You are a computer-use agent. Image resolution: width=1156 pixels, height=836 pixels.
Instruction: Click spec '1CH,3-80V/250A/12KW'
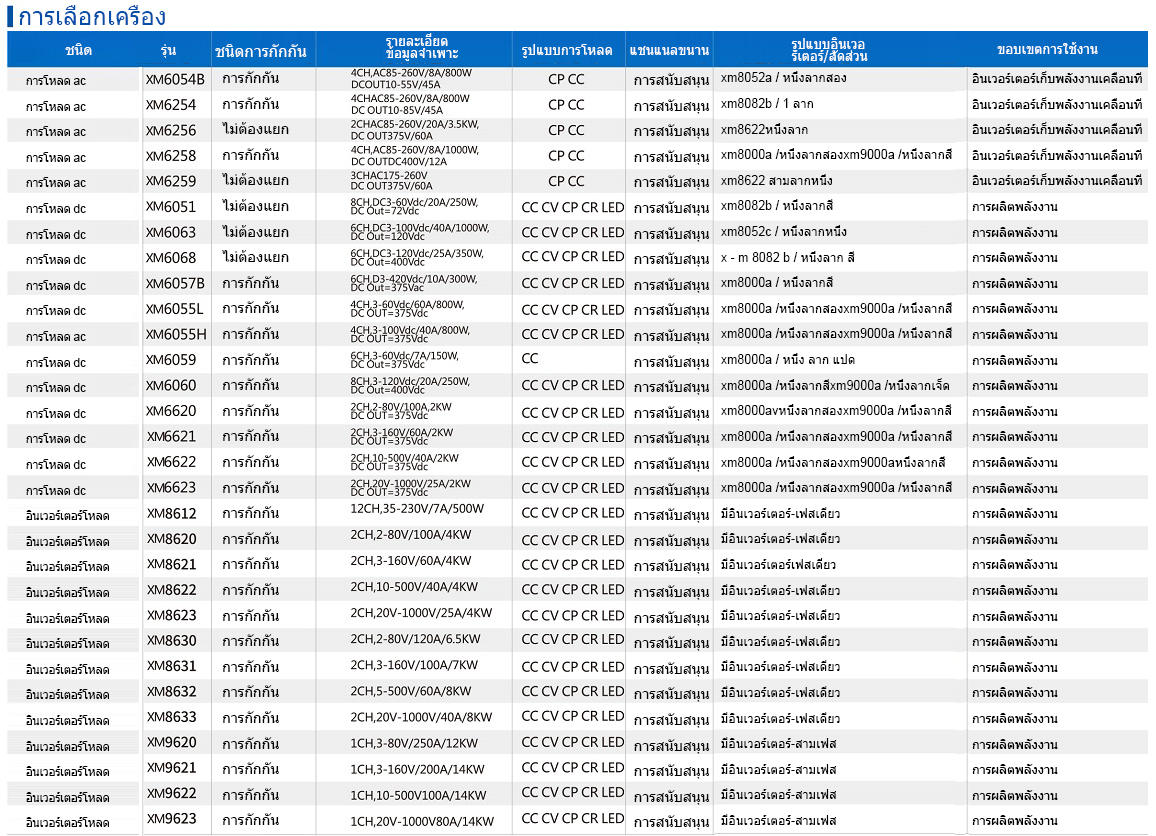(414, 743)
